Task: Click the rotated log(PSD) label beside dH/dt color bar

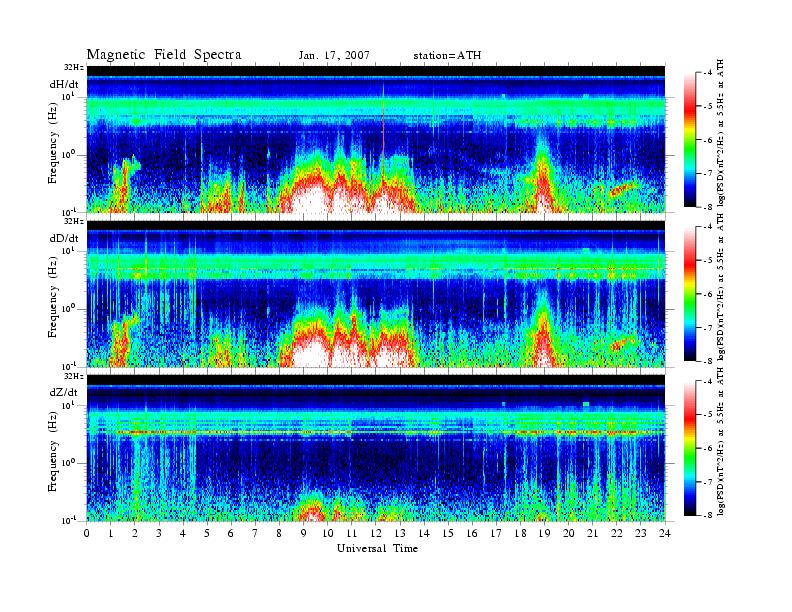Action: coord(721,133)
